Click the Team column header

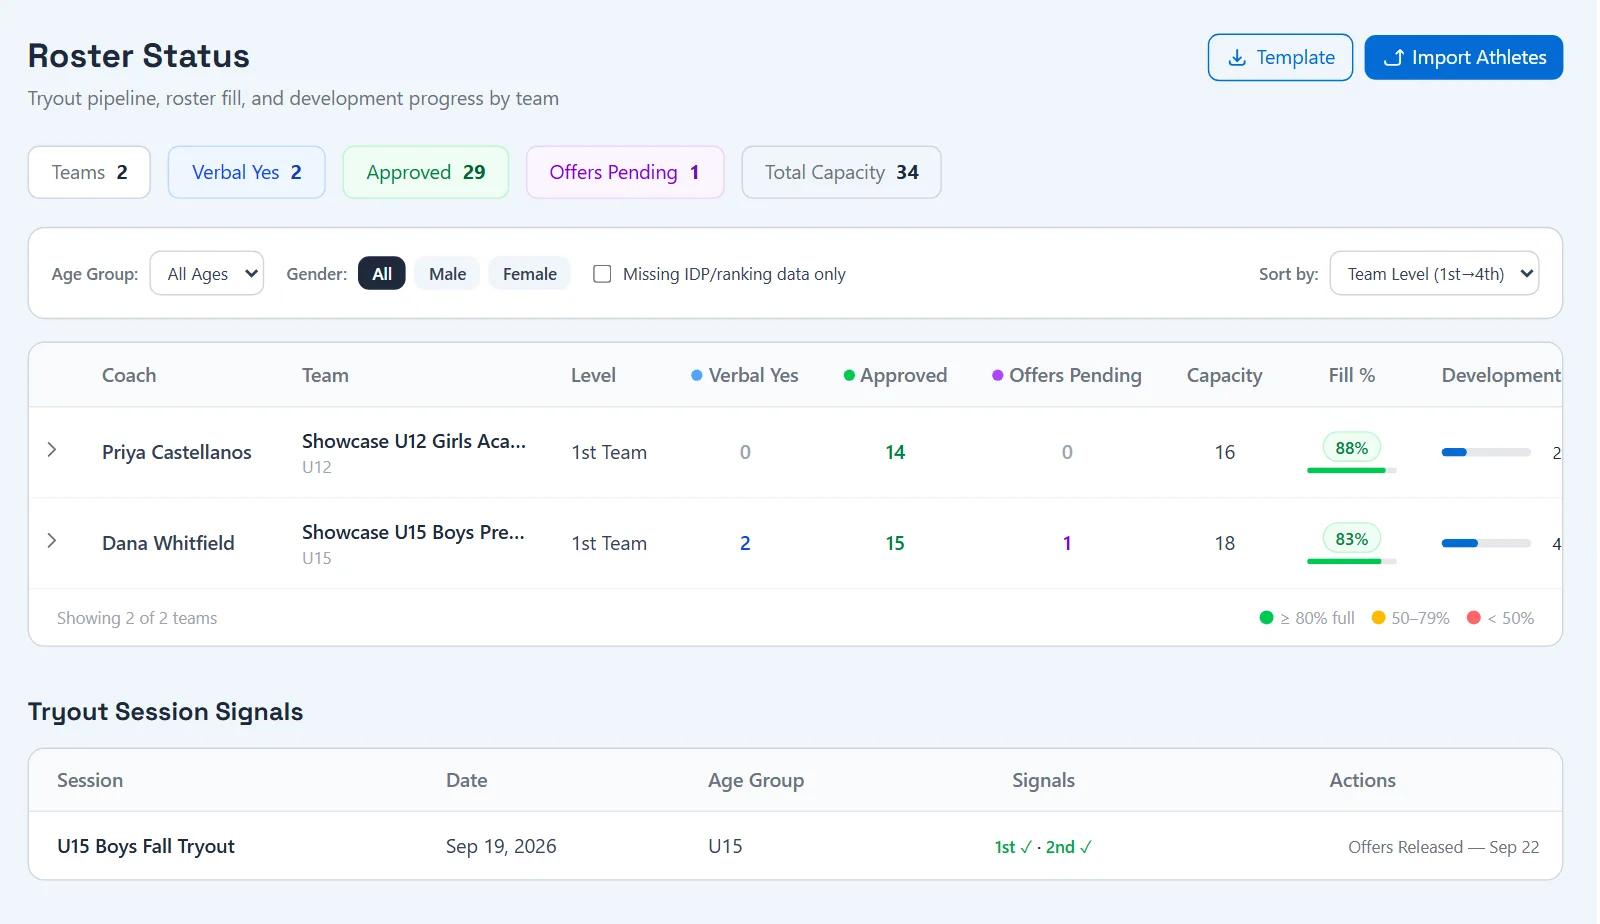point(325,375)
